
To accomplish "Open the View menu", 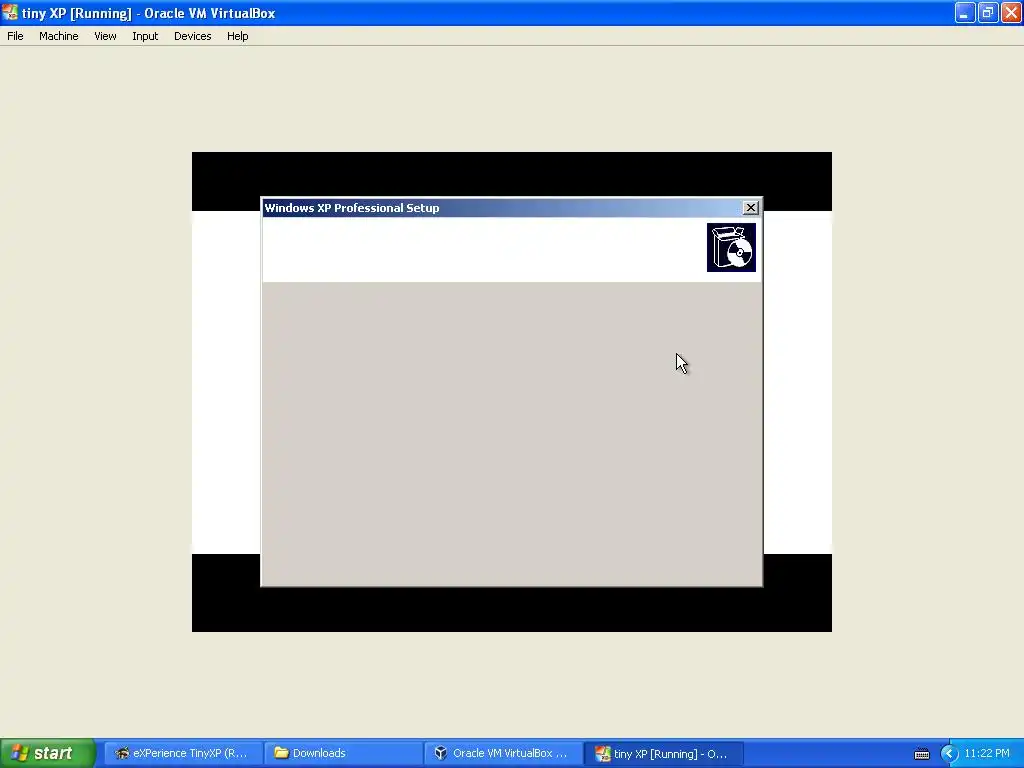I will (105, 36).
